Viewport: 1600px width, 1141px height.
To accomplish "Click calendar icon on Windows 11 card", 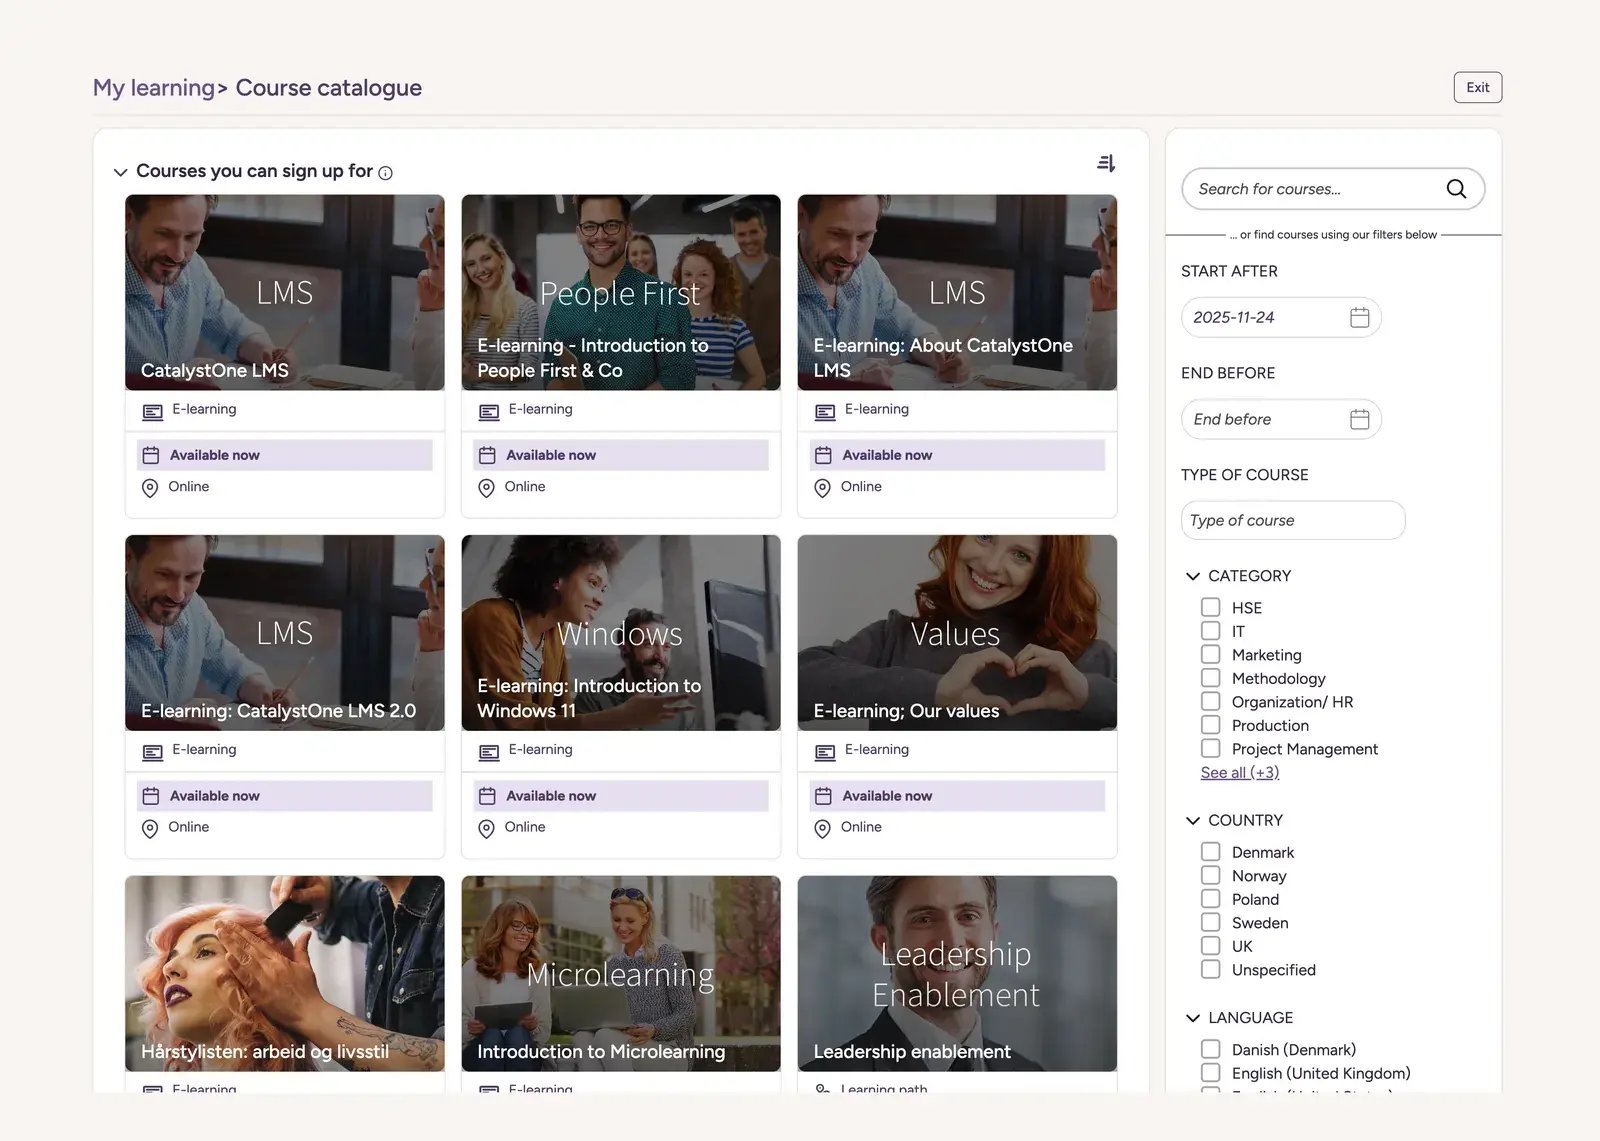I will (x=487, y=796).
